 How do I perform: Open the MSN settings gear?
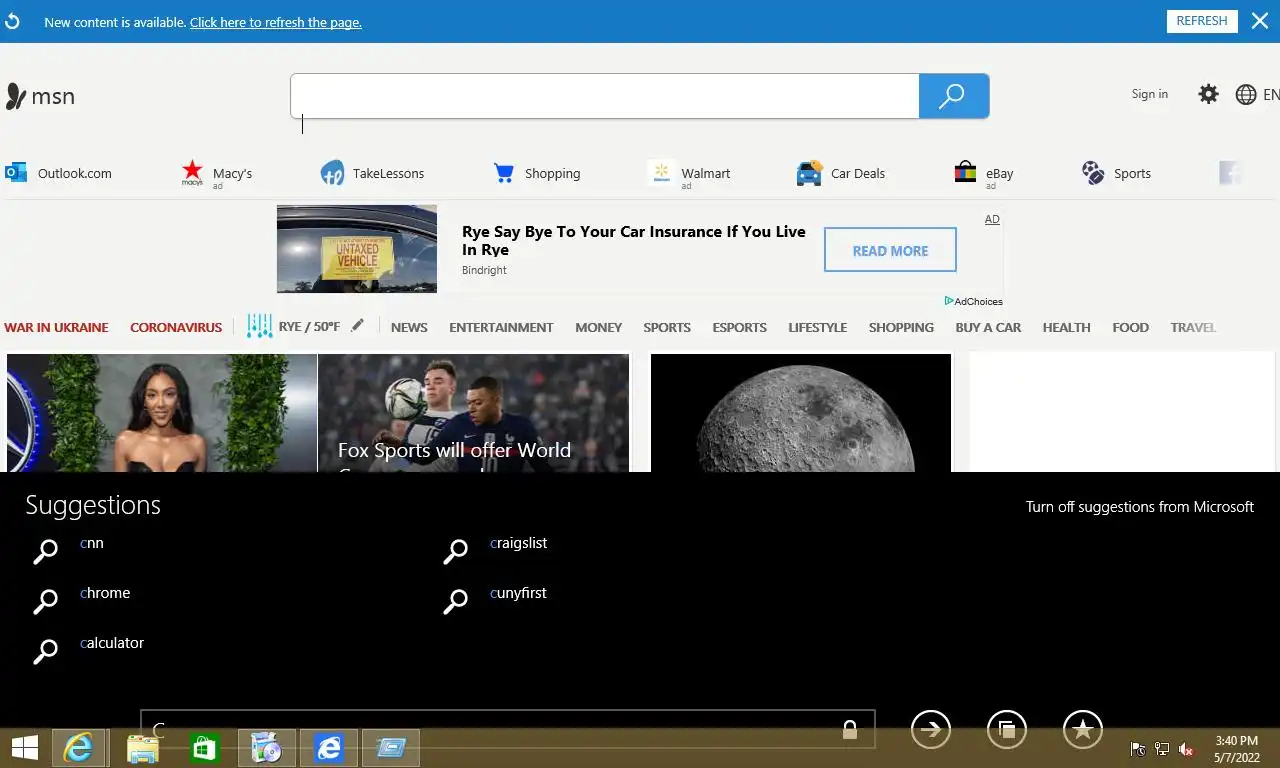click(x=1209, y=94)
